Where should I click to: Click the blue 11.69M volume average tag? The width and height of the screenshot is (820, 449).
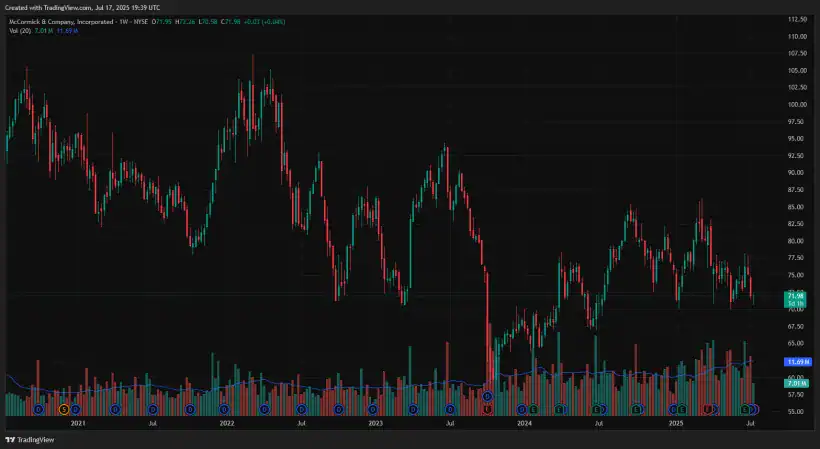tap(797, 361)
